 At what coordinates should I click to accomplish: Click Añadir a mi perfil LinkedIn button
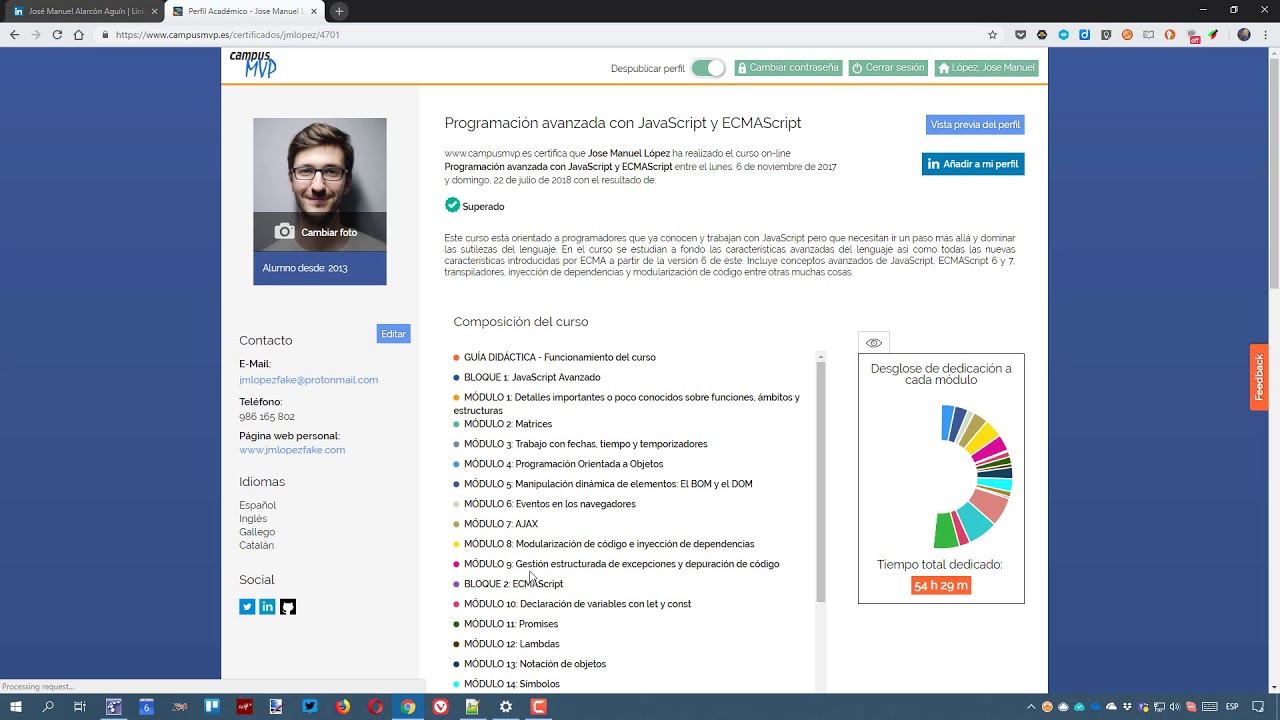[973, 164]
